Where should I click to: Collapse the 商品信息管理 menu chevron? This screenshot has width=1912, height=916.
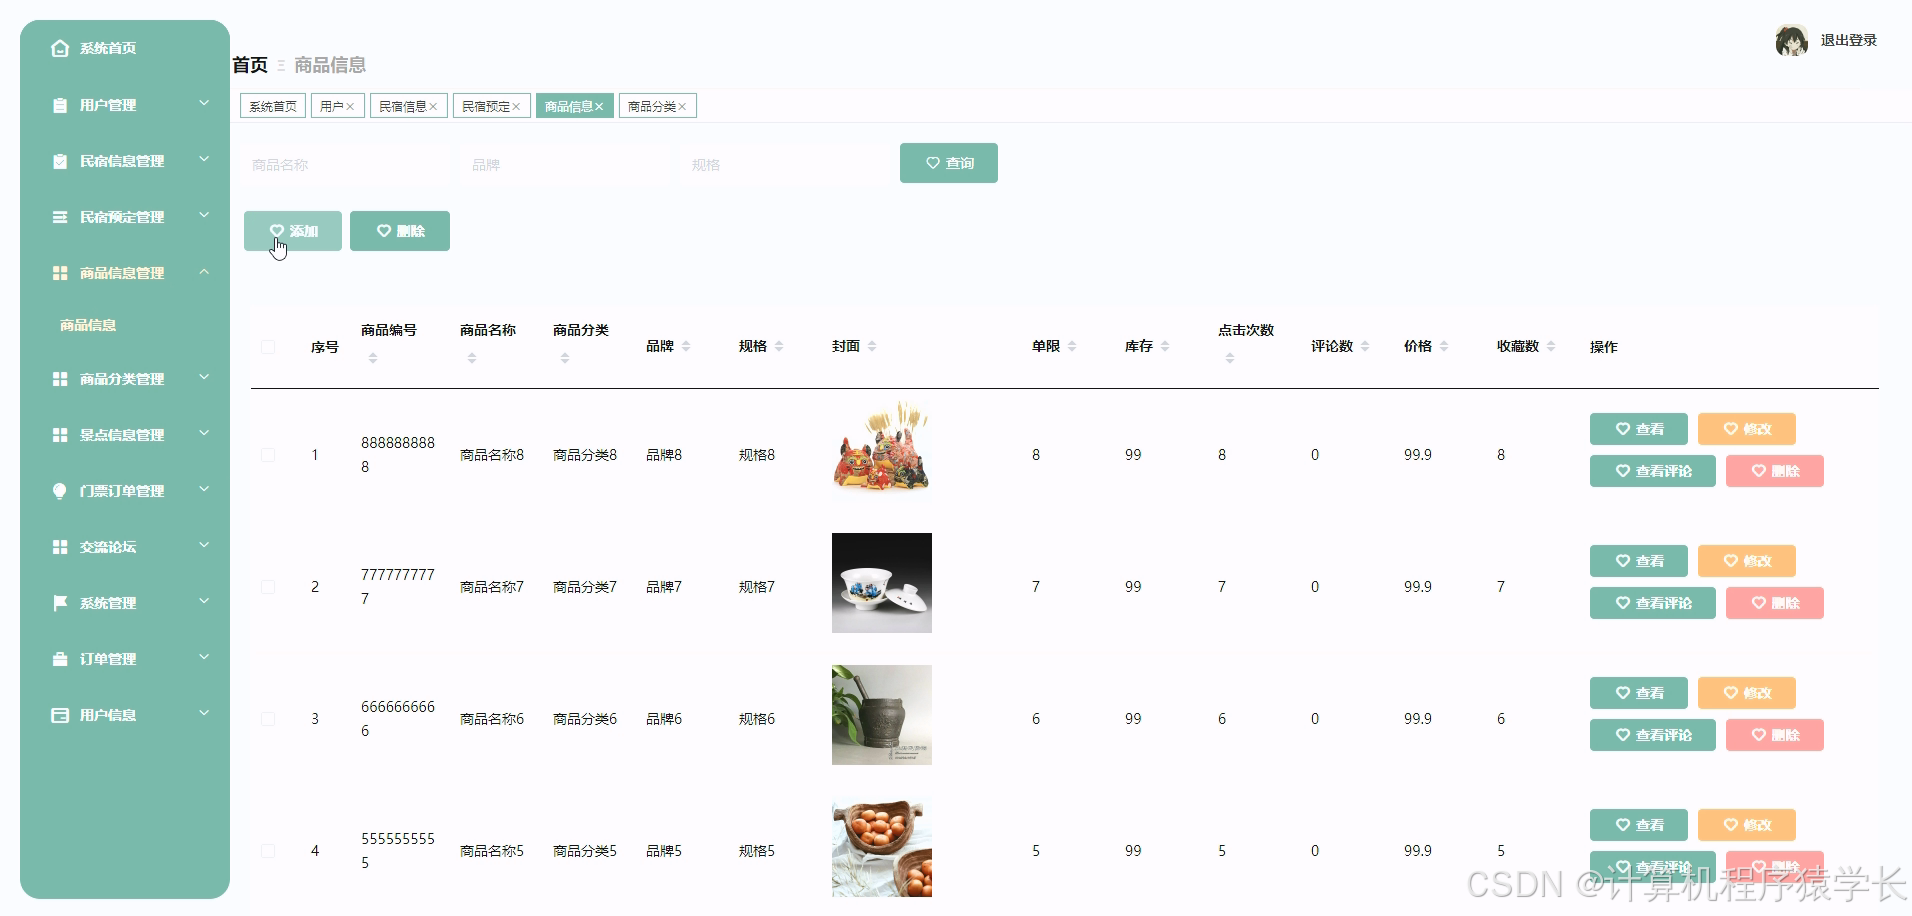point(204,271)
